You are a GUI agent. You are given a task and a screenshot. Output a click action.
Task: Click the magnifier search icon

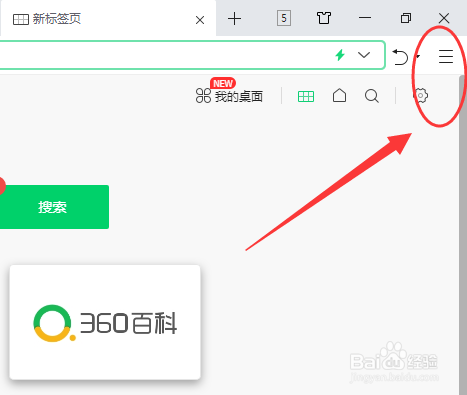tap(372, 96)
